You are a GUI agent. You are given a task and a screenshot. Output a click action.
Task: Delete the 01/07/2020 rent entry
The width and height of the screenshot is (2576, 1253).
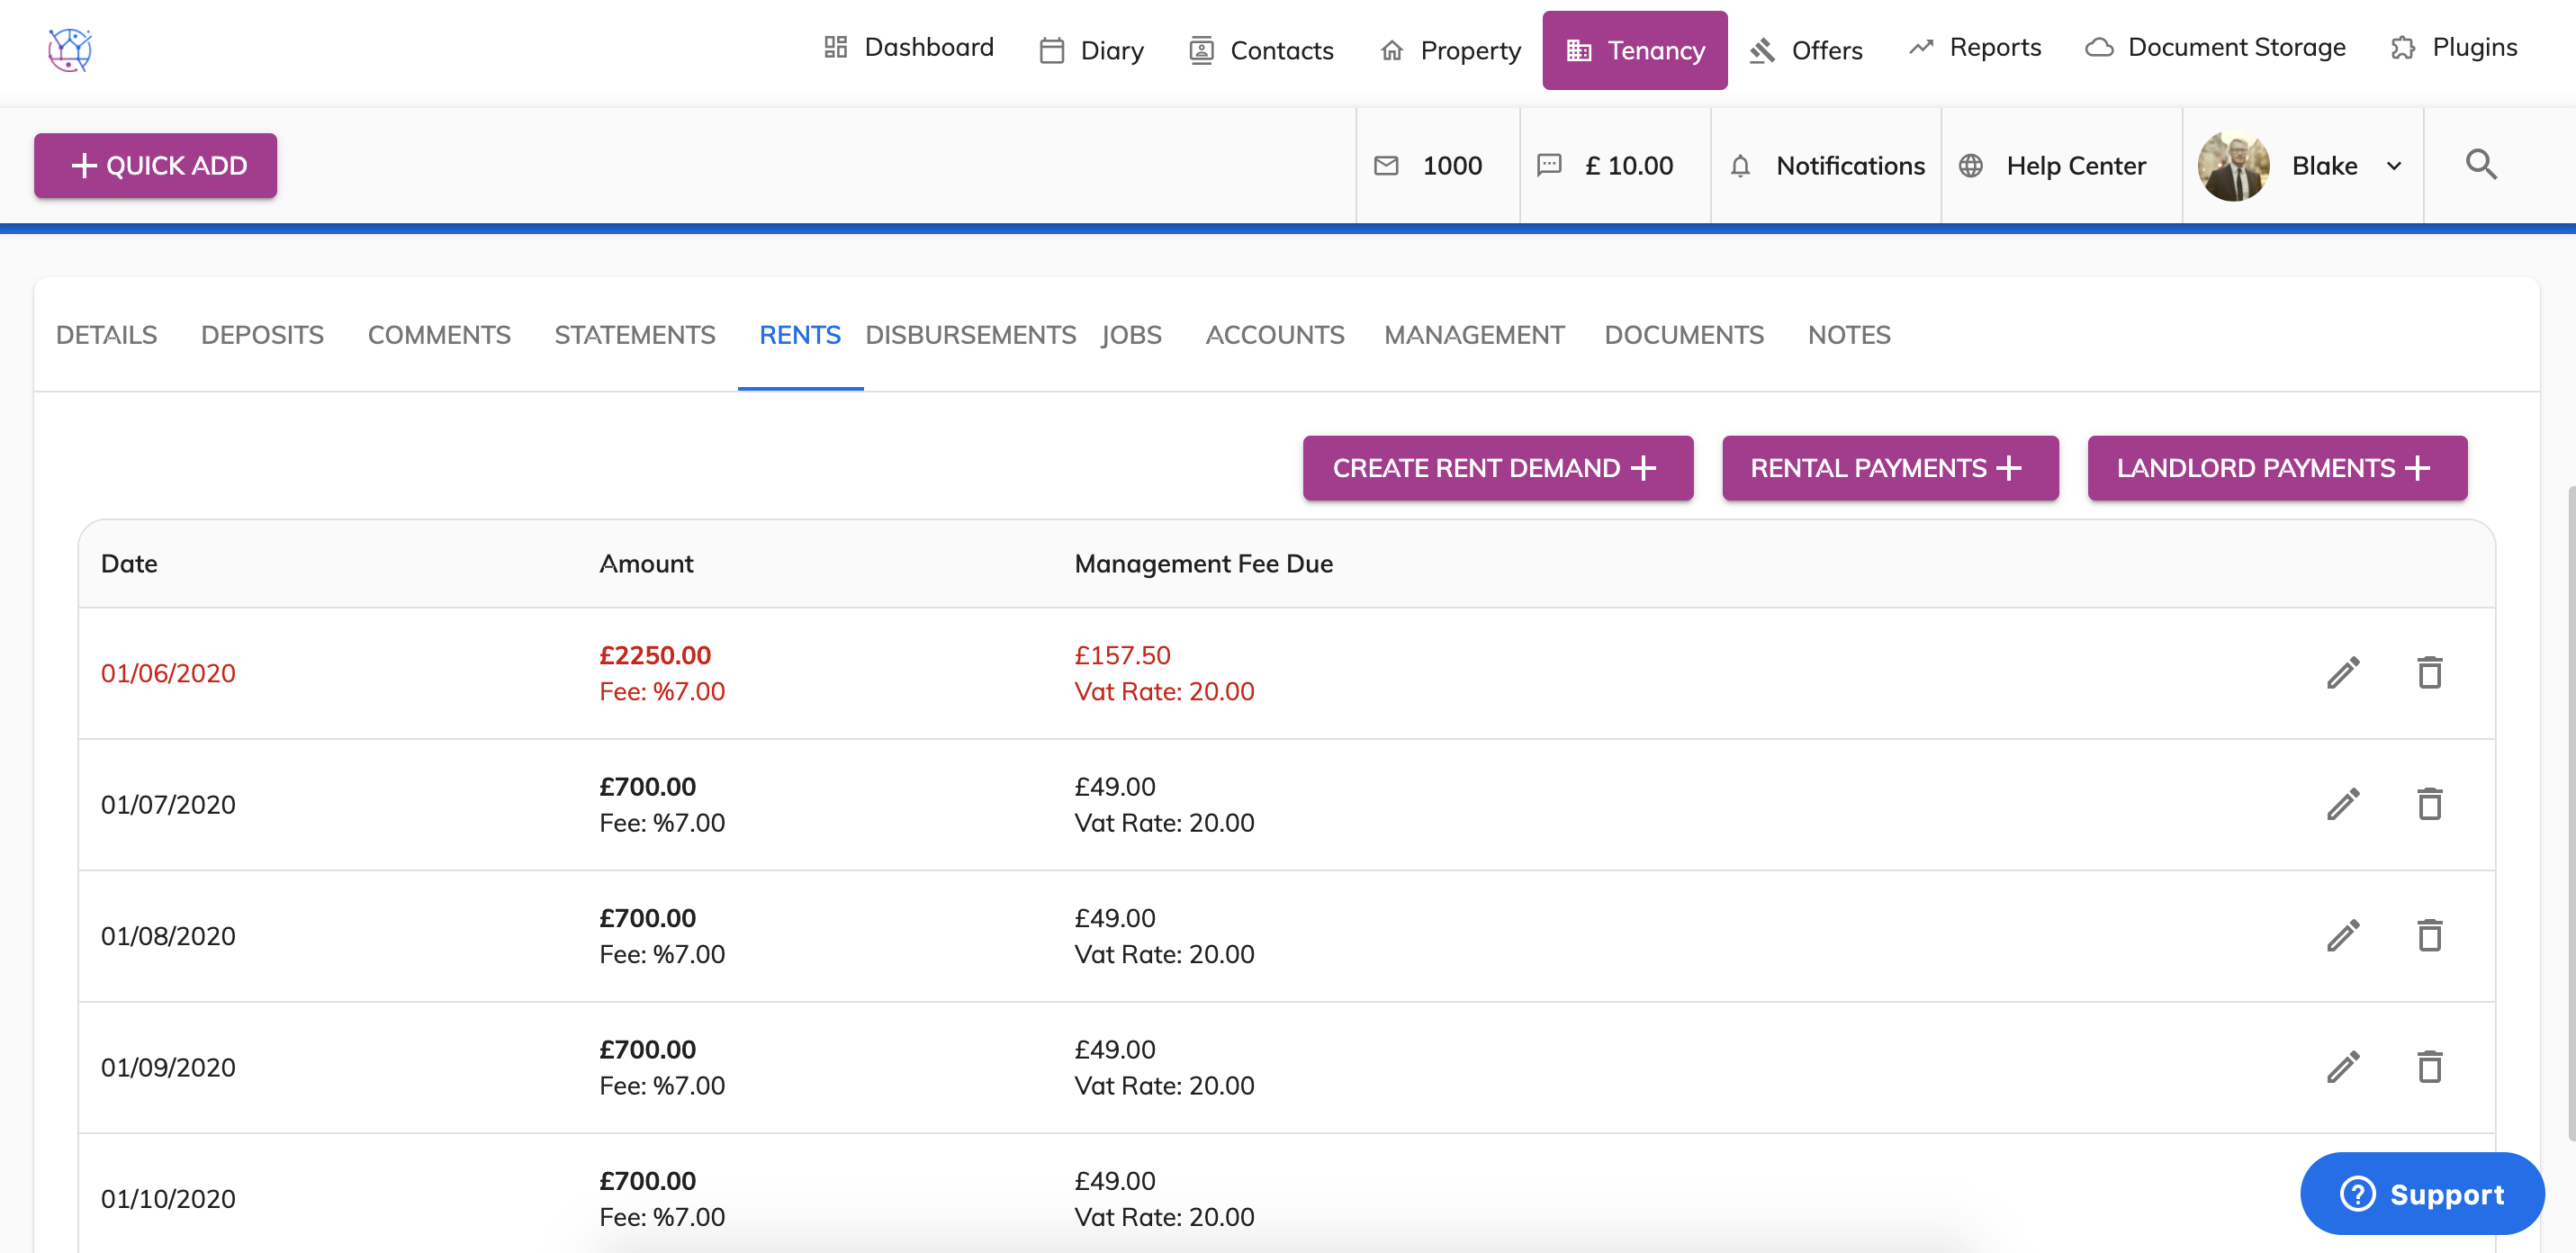tap(2429, 804)
